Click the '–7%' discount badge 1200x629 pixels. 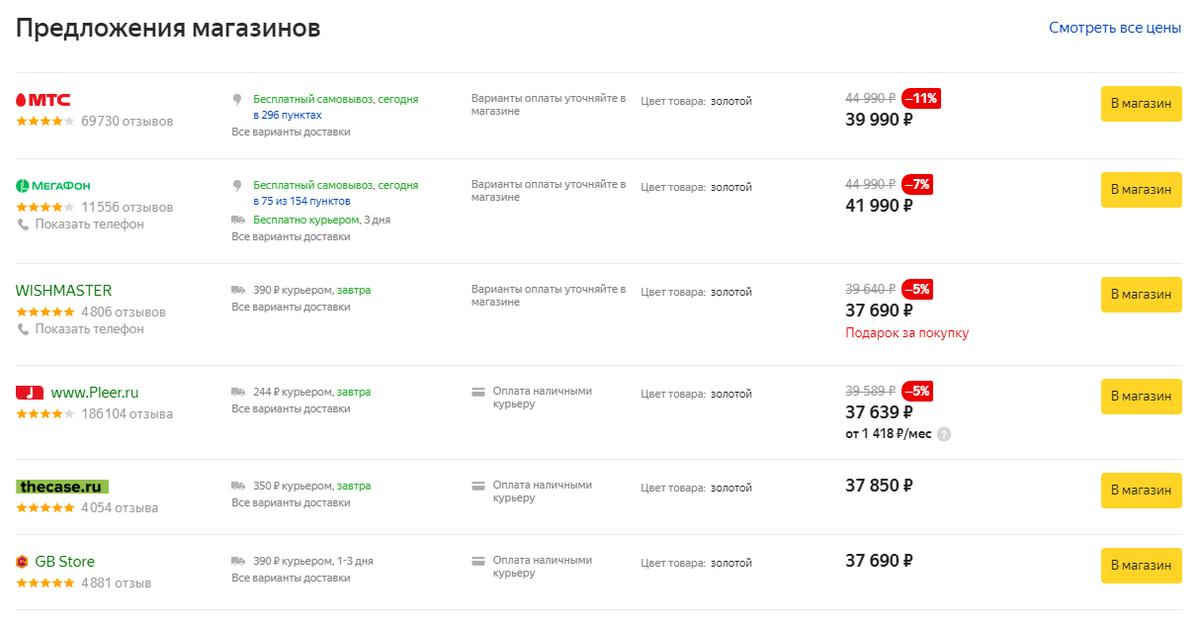point(918,184)
